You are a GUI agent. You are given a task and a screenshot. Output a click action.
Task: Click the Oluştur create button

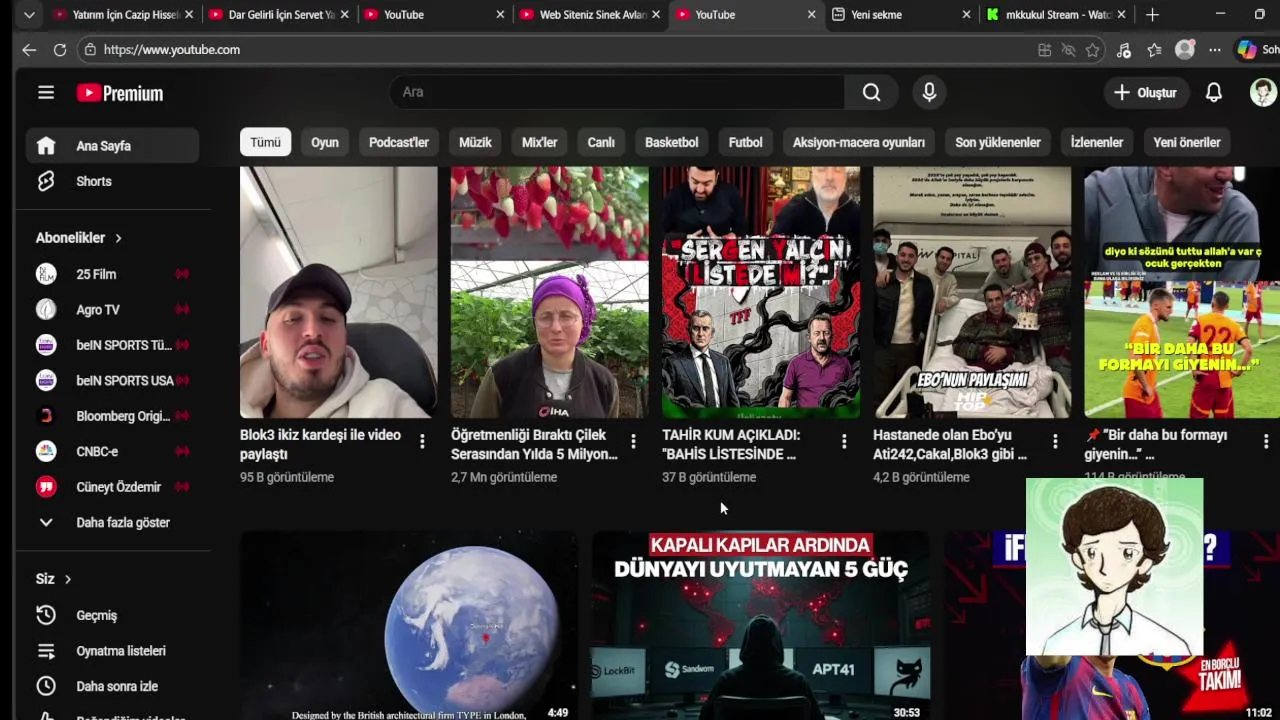(1146, 93)
